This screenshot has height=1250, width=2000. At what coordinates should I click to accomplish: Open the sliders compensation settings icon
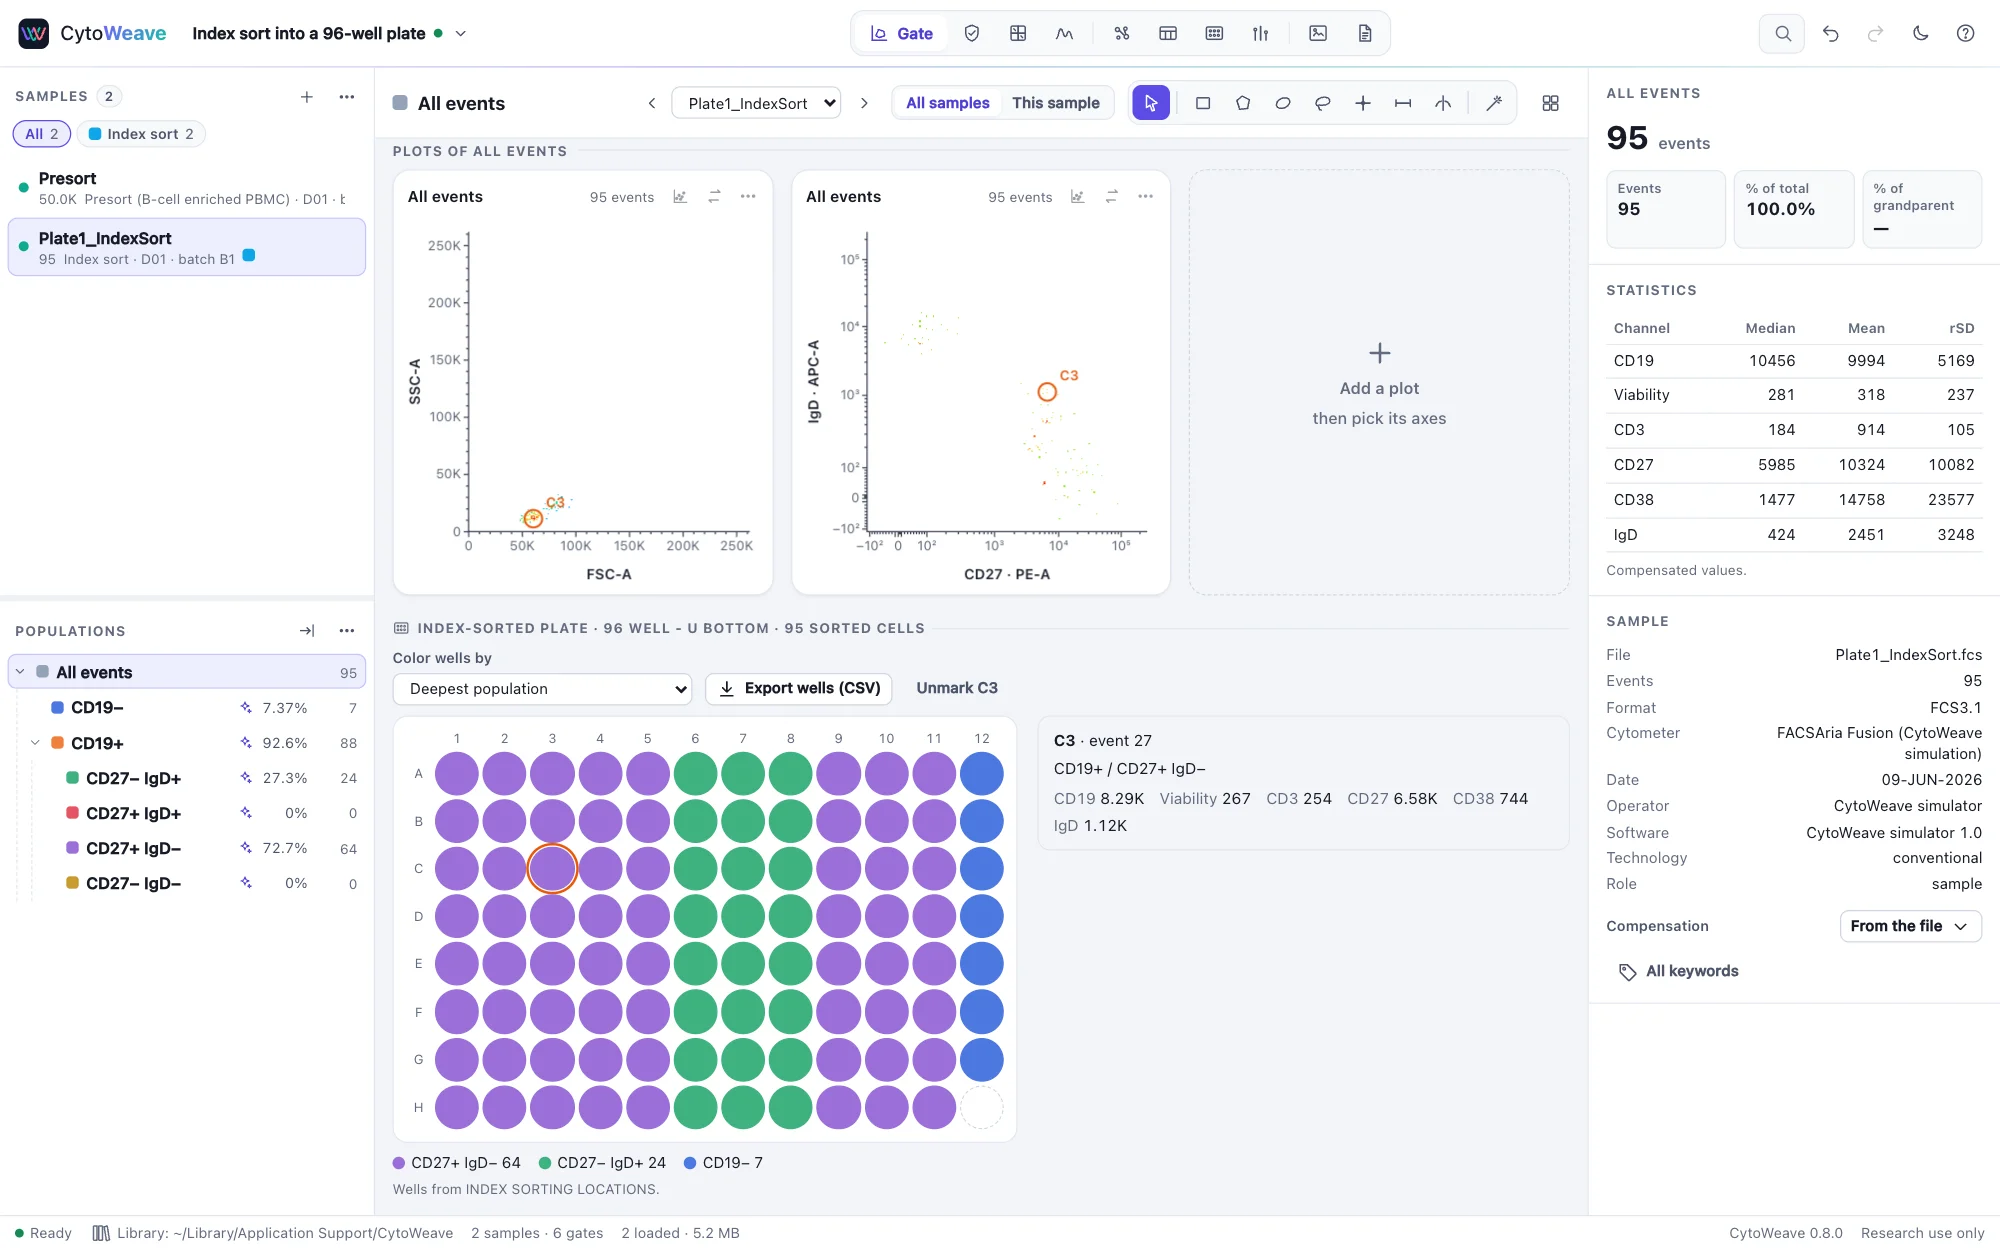pos(1260,33)
